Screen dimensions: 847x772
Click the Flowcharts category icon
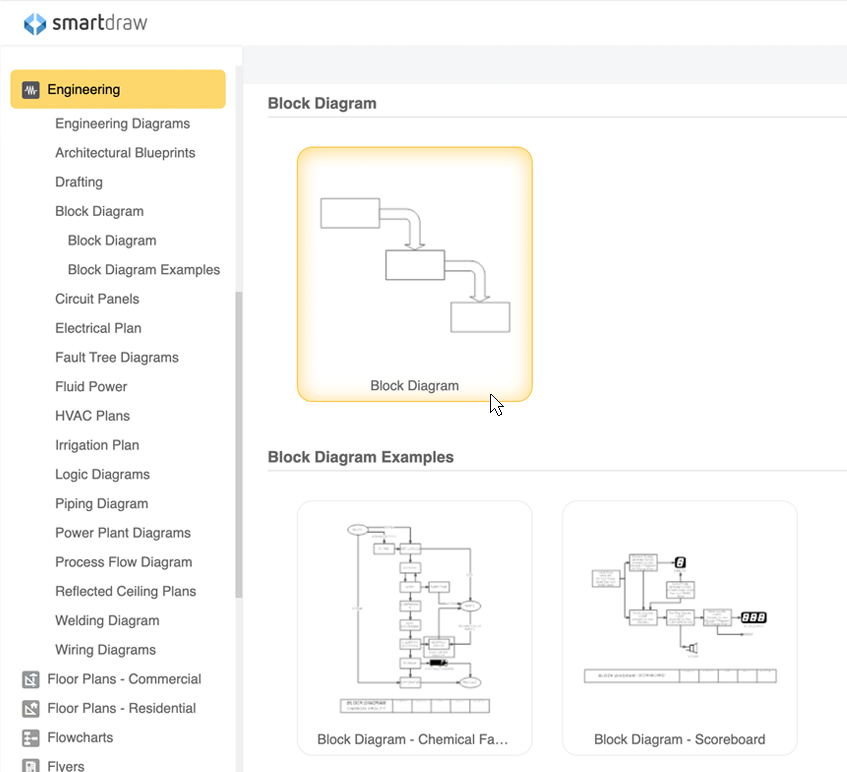click(x=31, y=737)
